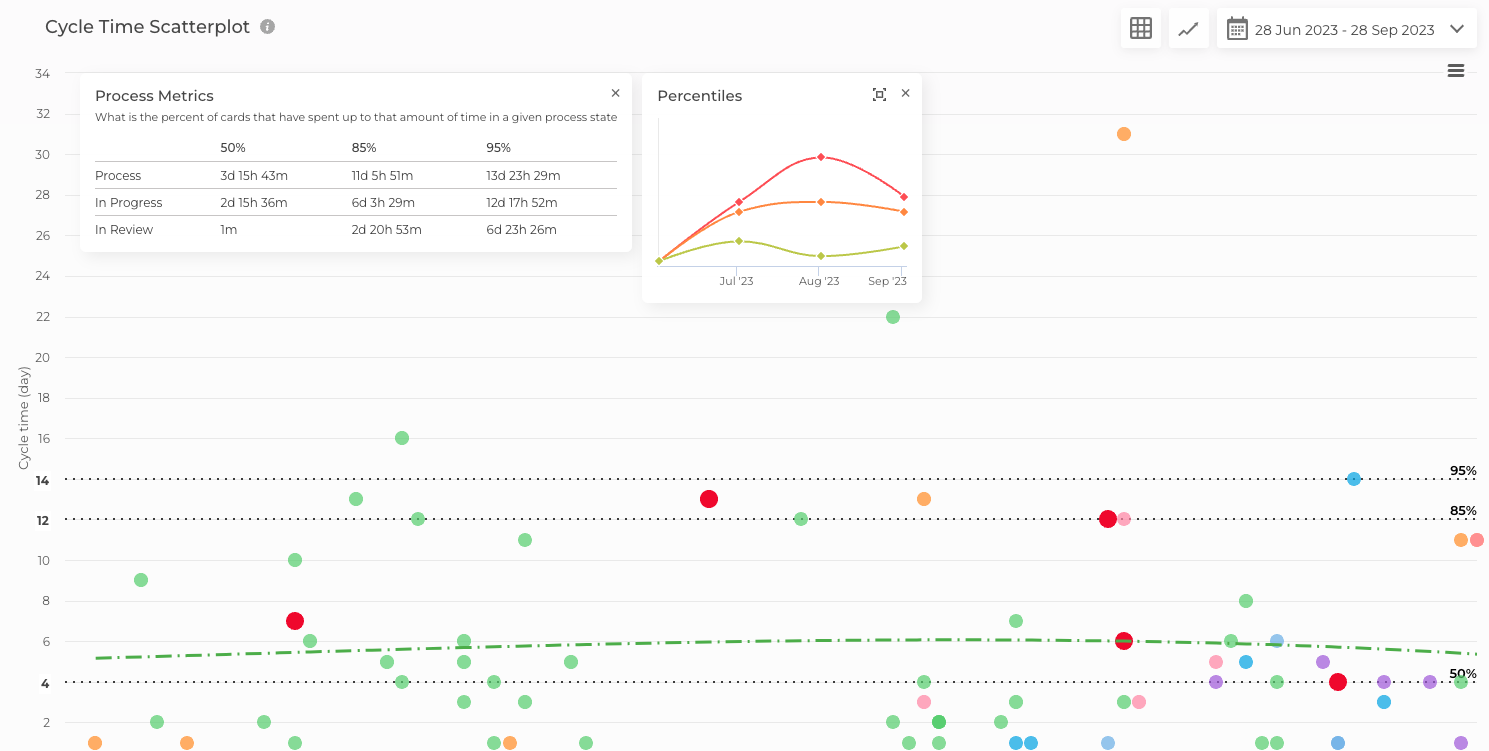Toggle the scatterplot view mode
This screenshot has width=1489, height=751.
pyautogui.click(x=1188, y=28)
